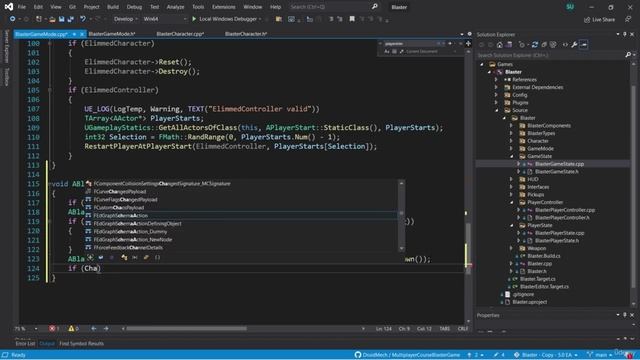Toggle regular expressions in Find panel
Image resolution: width=640 pixels, height=360 pixels.
point(402,51)
